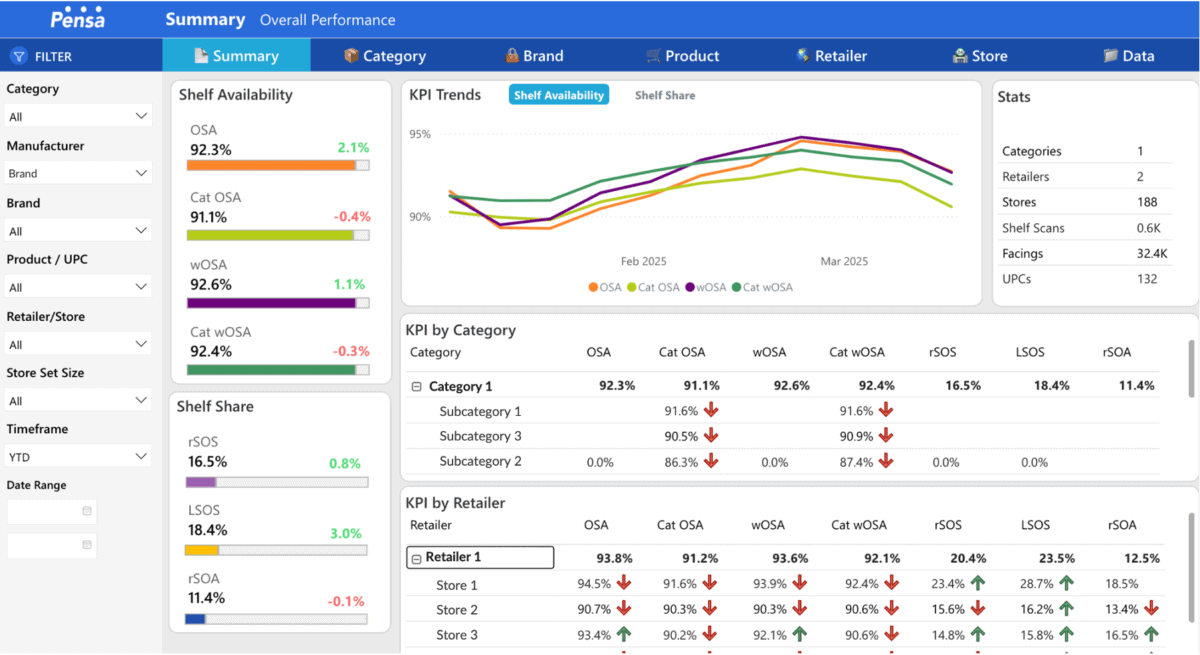Click the FILTER panel header

click(81, 56)
